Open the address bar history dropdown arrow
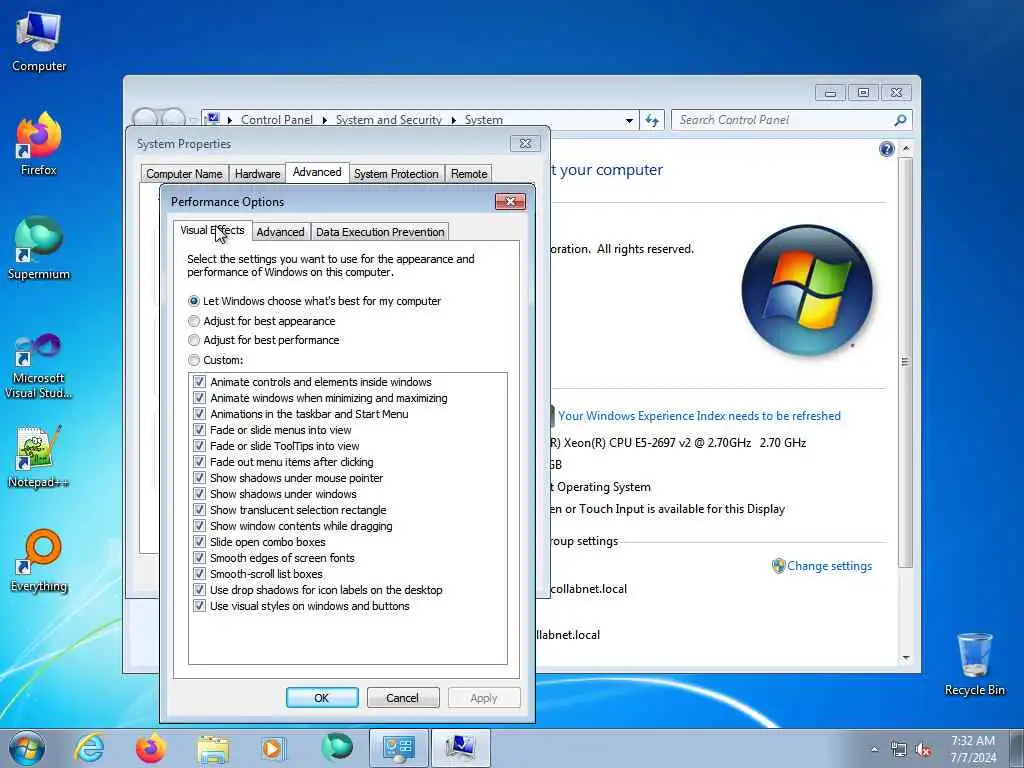 coord(629,120)
